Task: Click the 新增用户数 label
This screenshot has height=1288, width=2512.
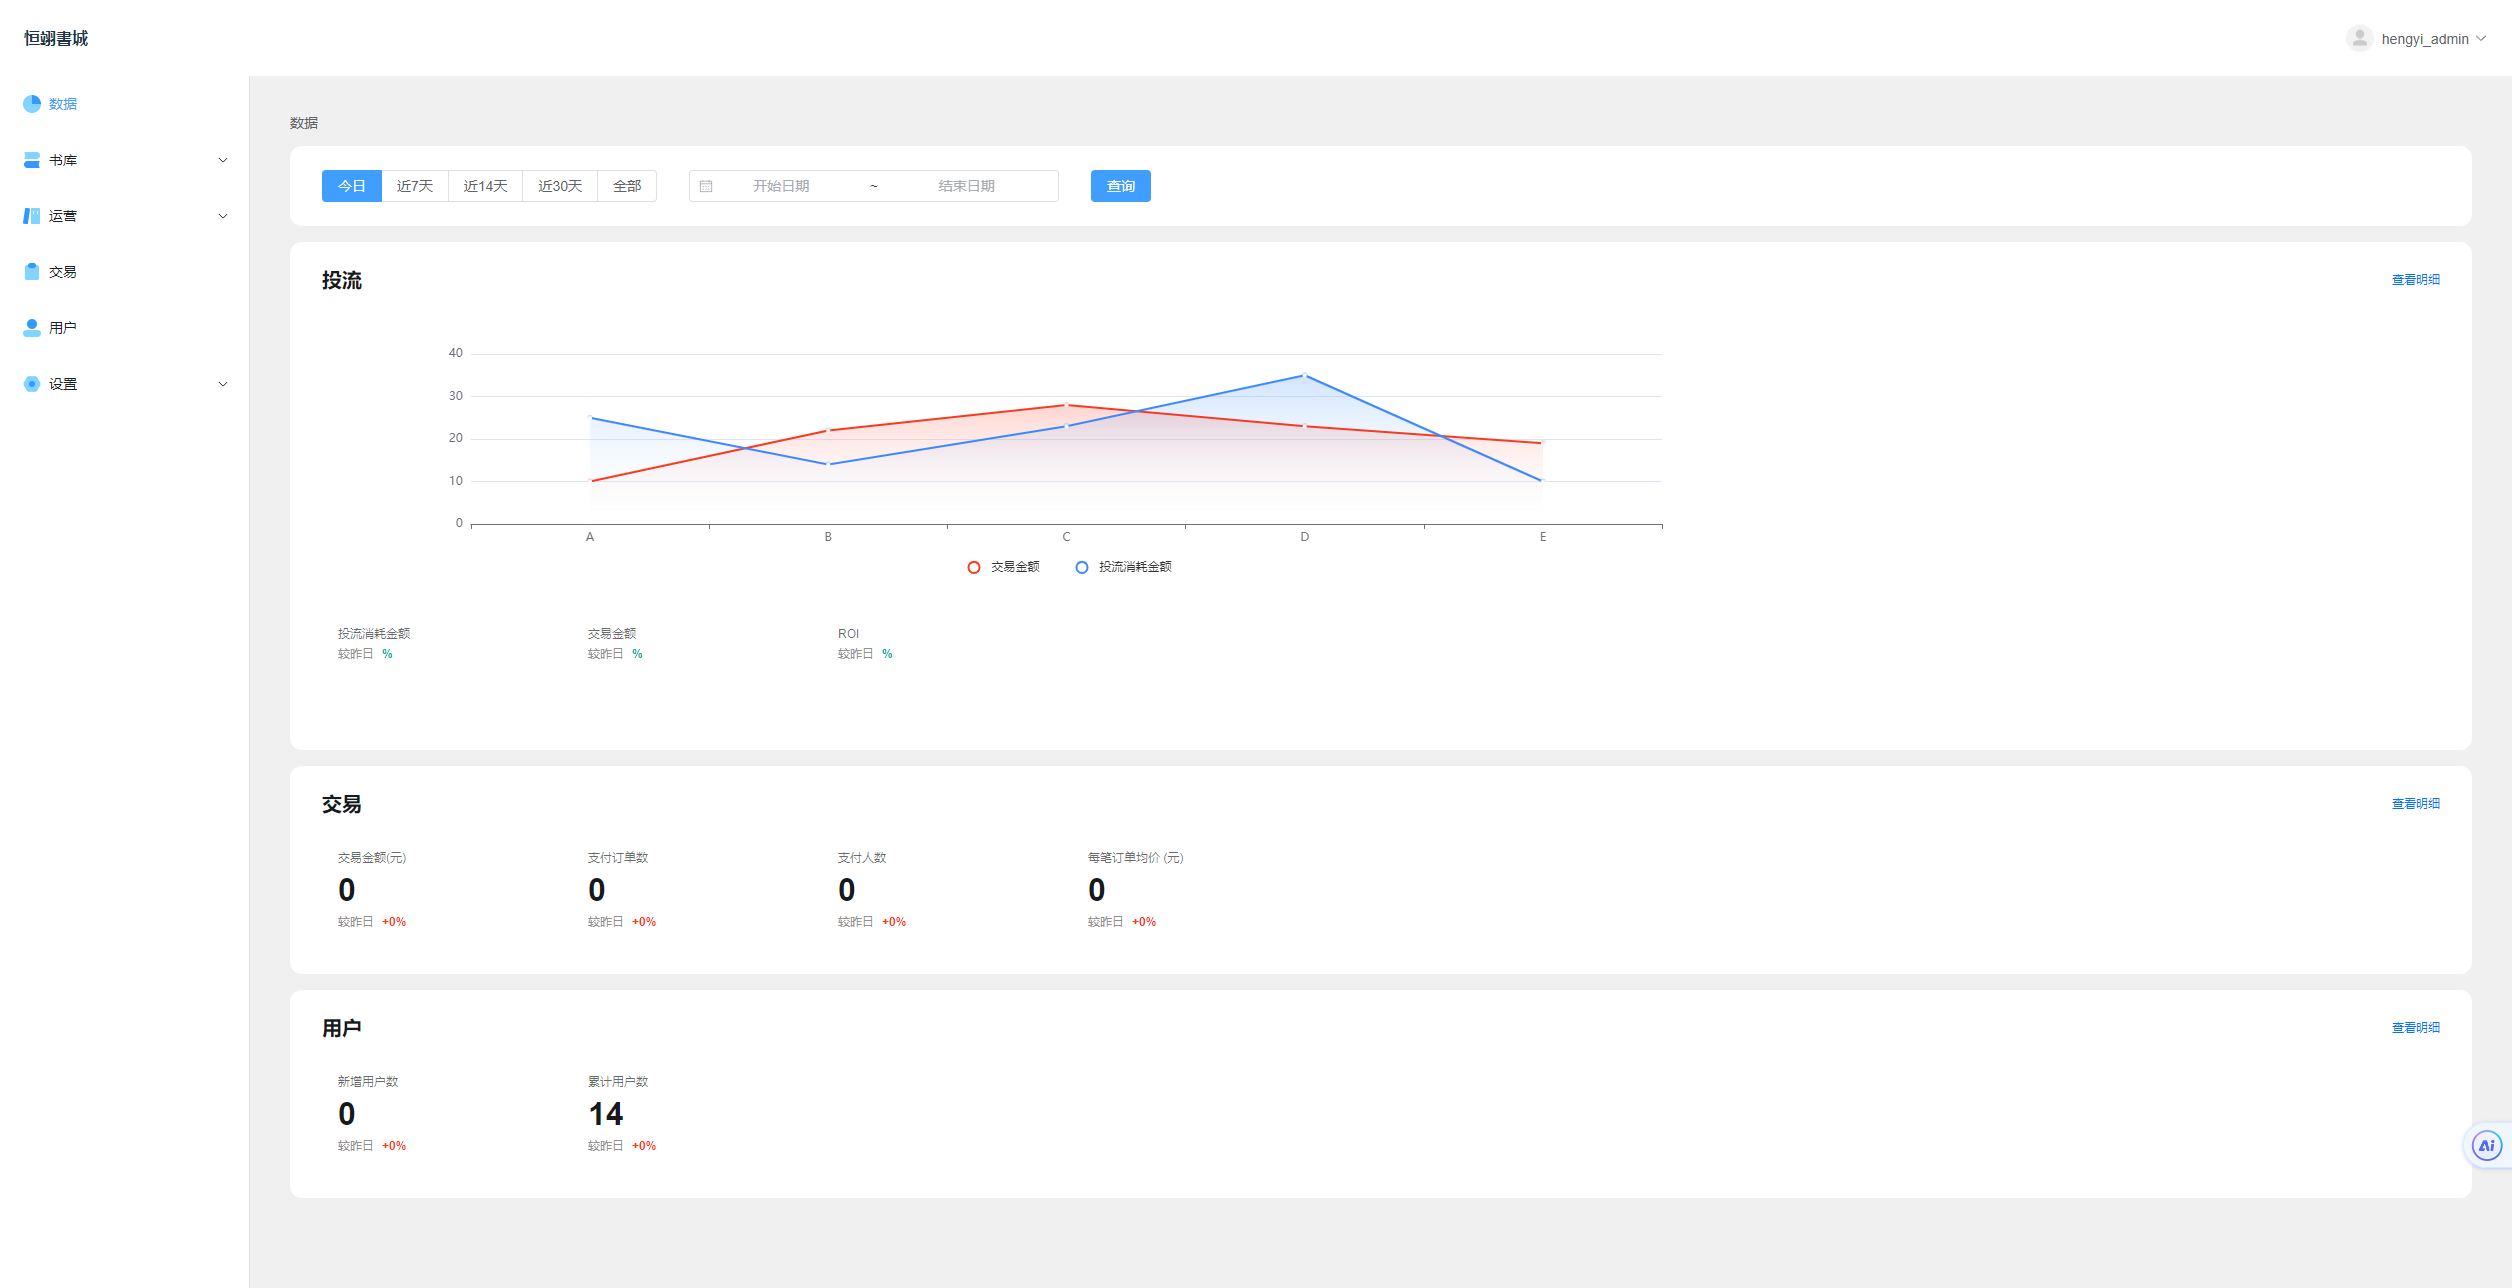Action: [368, 1082]
